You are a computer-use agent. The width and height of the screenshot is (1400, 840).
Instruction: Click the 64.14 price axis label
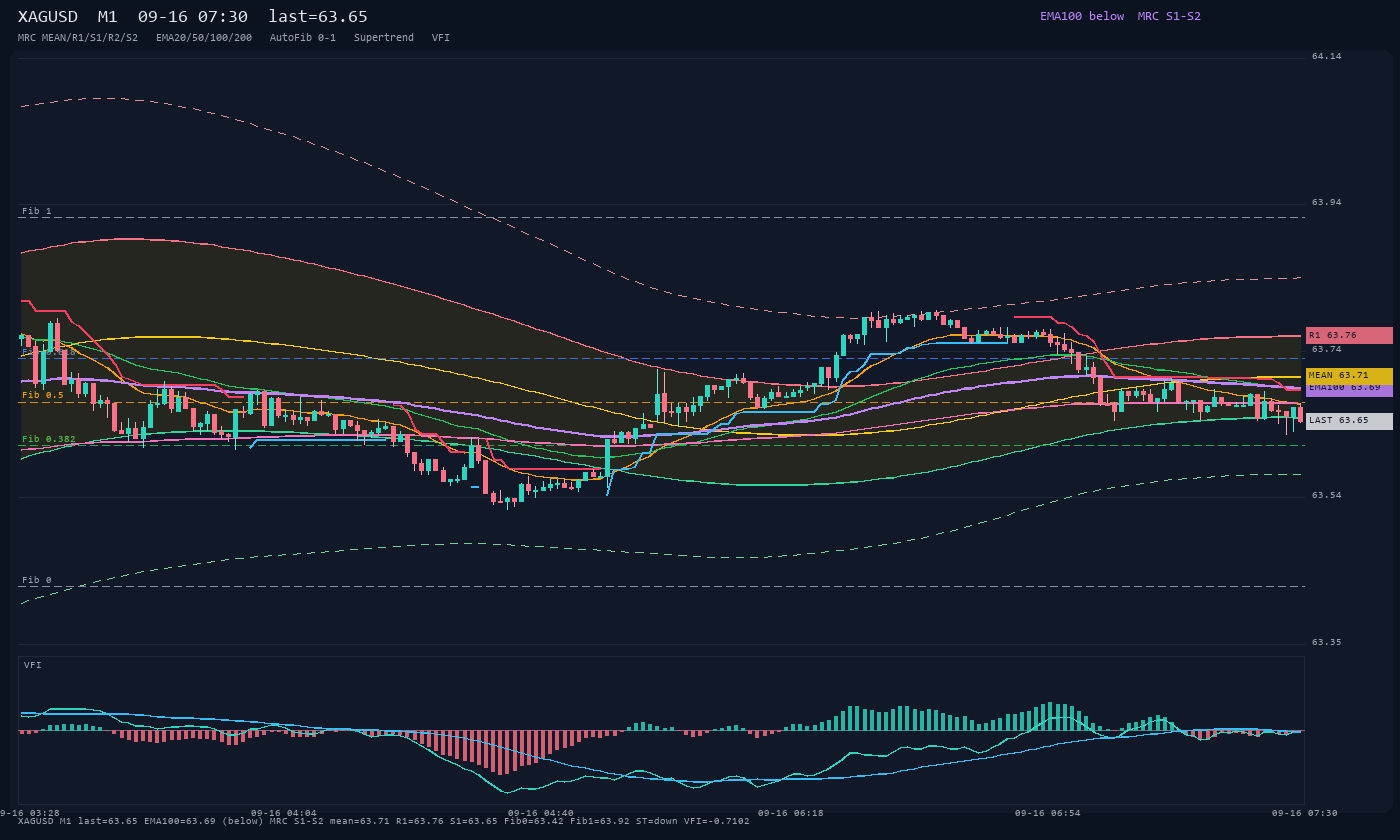click(x=1327, y=57)
